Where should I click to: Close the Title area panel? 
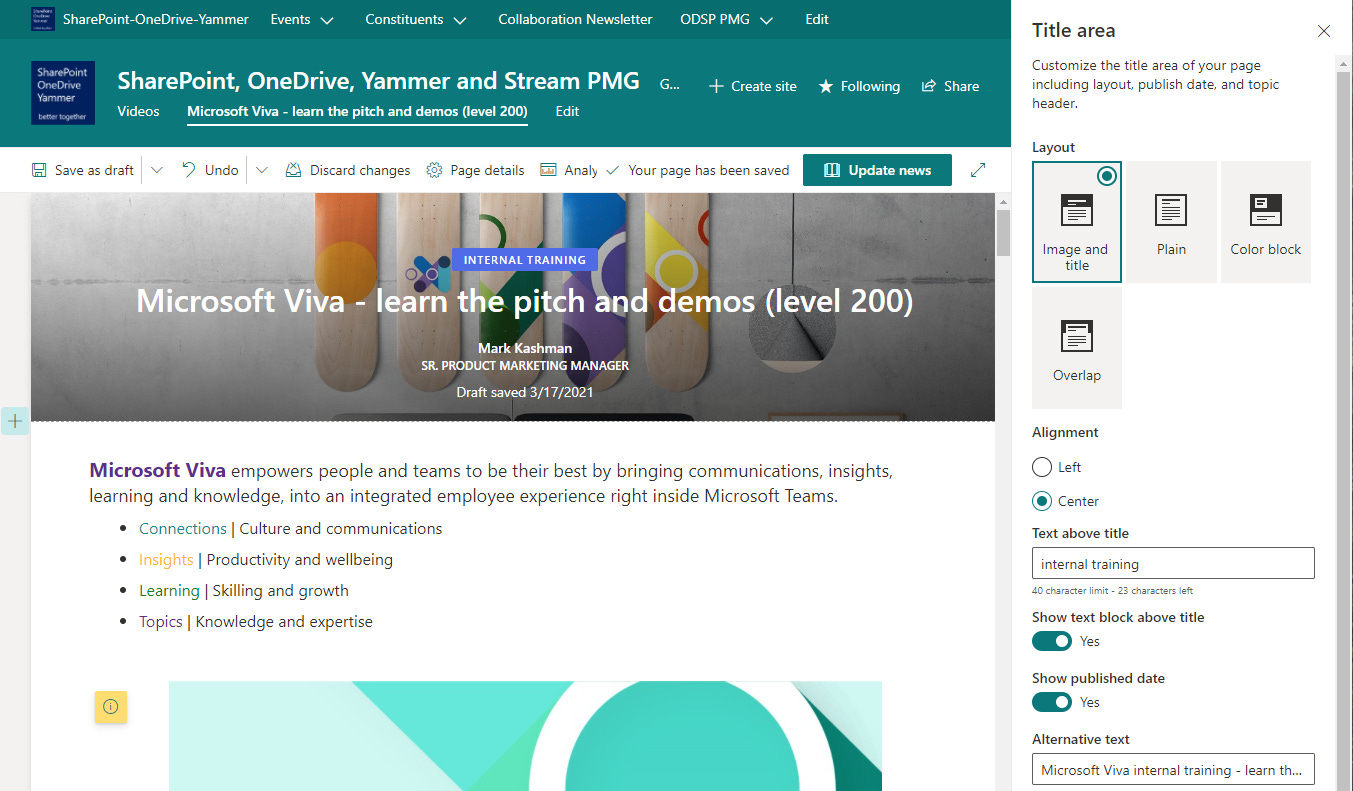1324,31
